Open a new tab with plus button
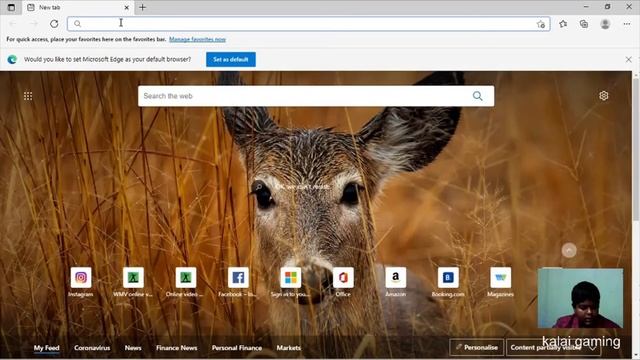This screenshot has width=640, height=360. 142,7
